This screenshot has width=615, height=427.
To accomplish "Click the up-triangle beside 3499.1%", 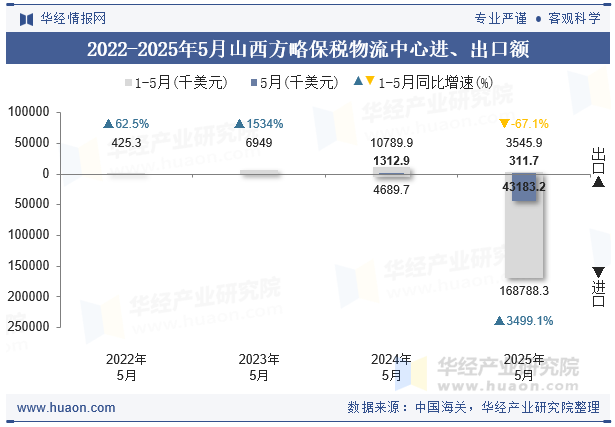I will coord(499,321).
